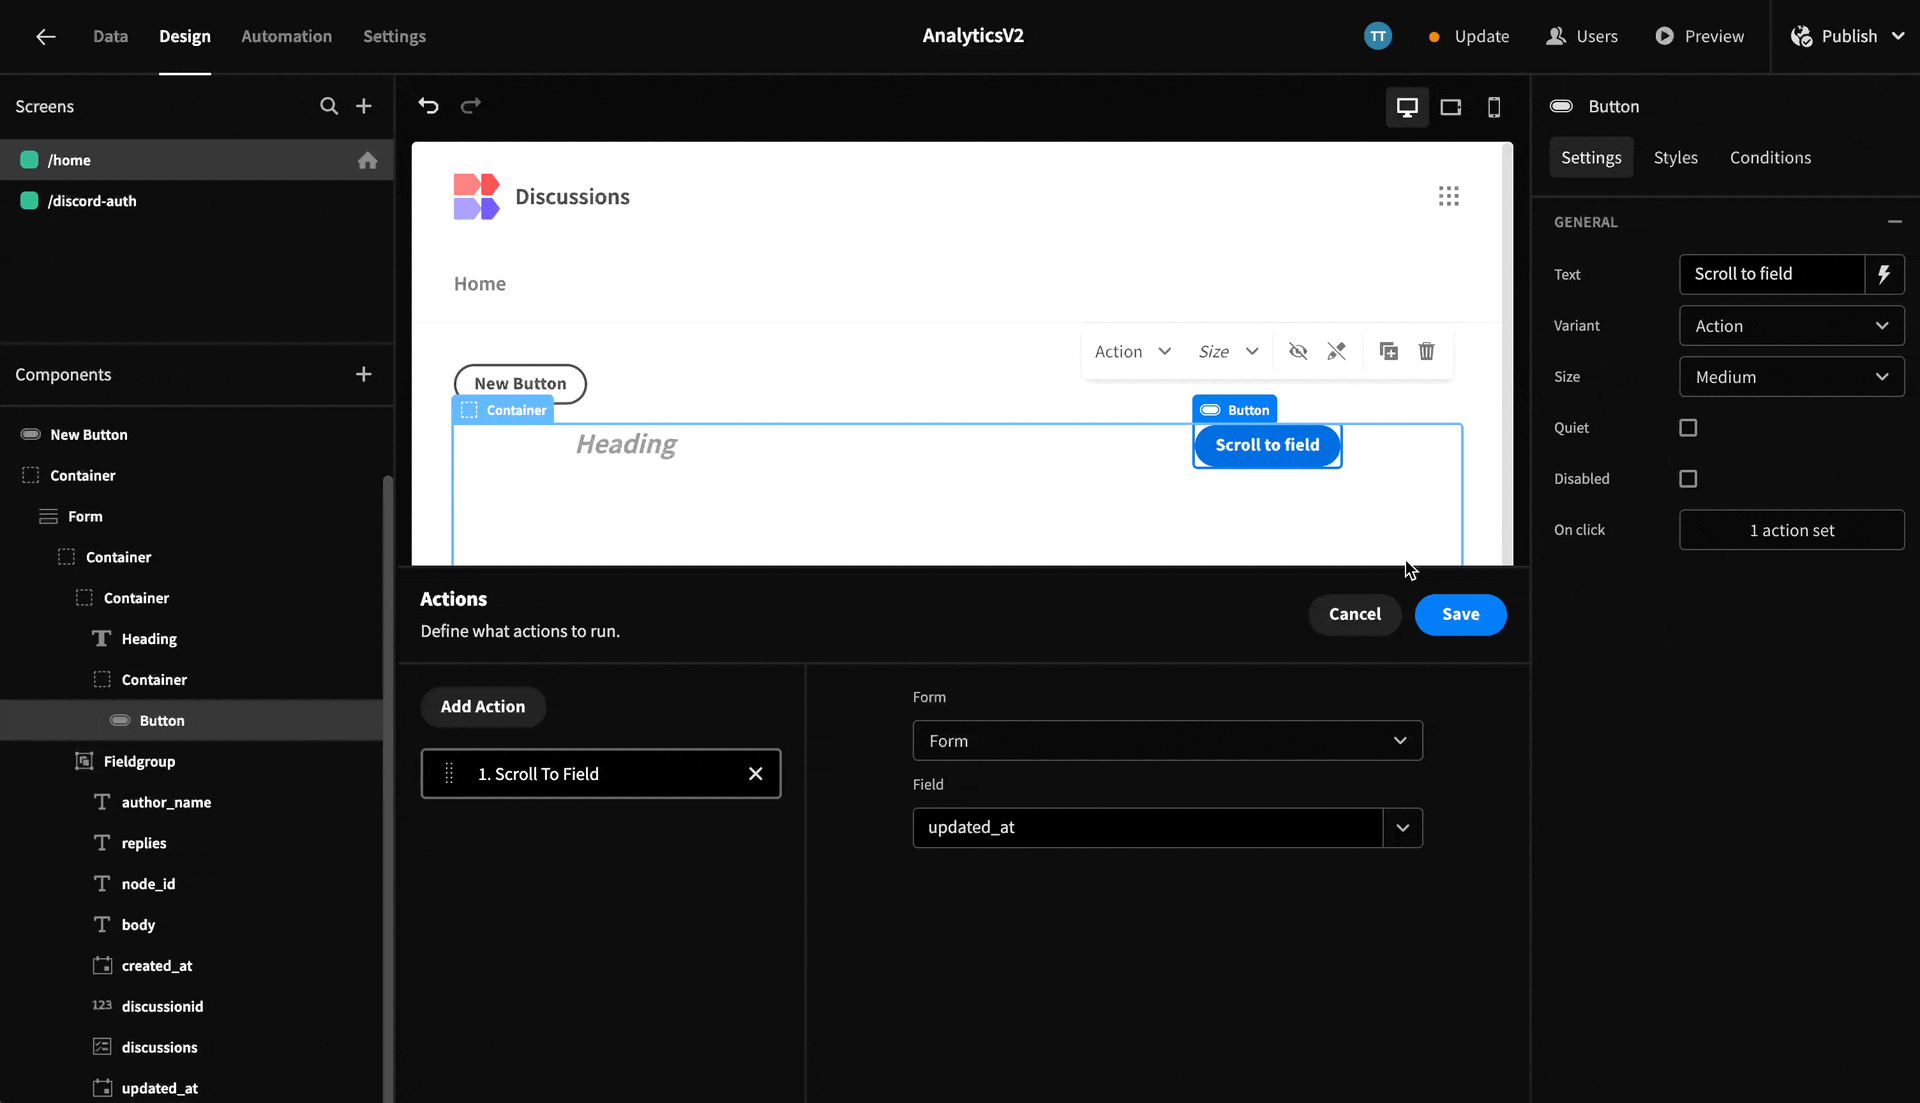
Task: Enable the lightning bolt dynamic text
Action: coord(1884,273)
